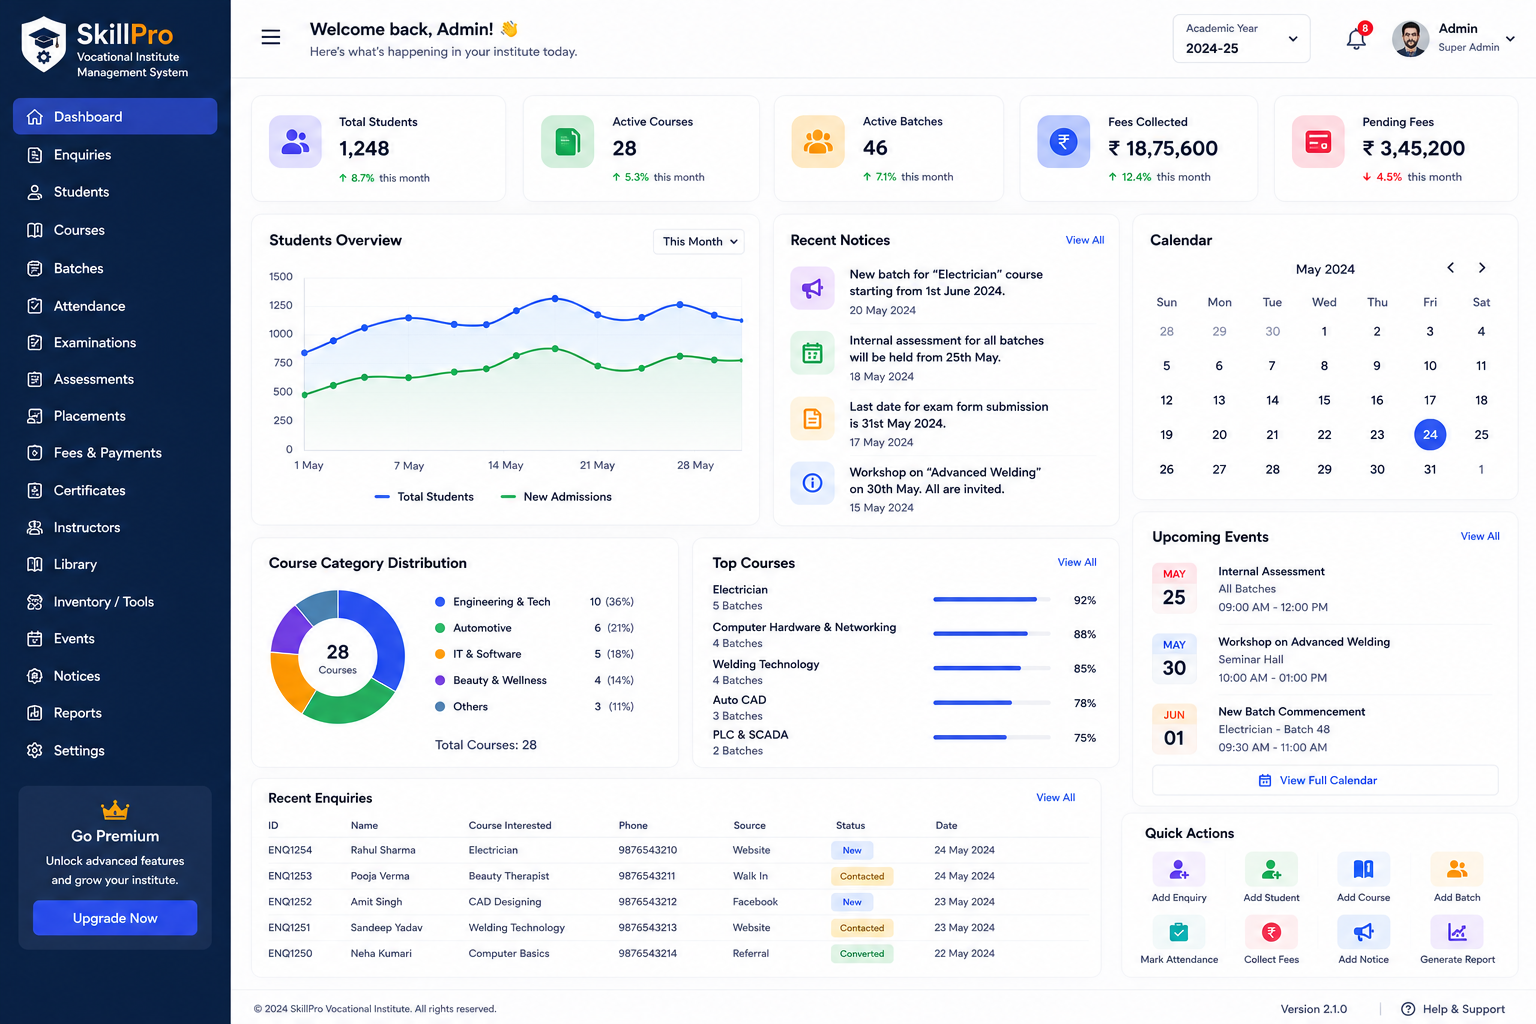Click the Generate Report quick action icon
The height and width of the screenshot is (1024, 1536).
(x=1457, y=932)
